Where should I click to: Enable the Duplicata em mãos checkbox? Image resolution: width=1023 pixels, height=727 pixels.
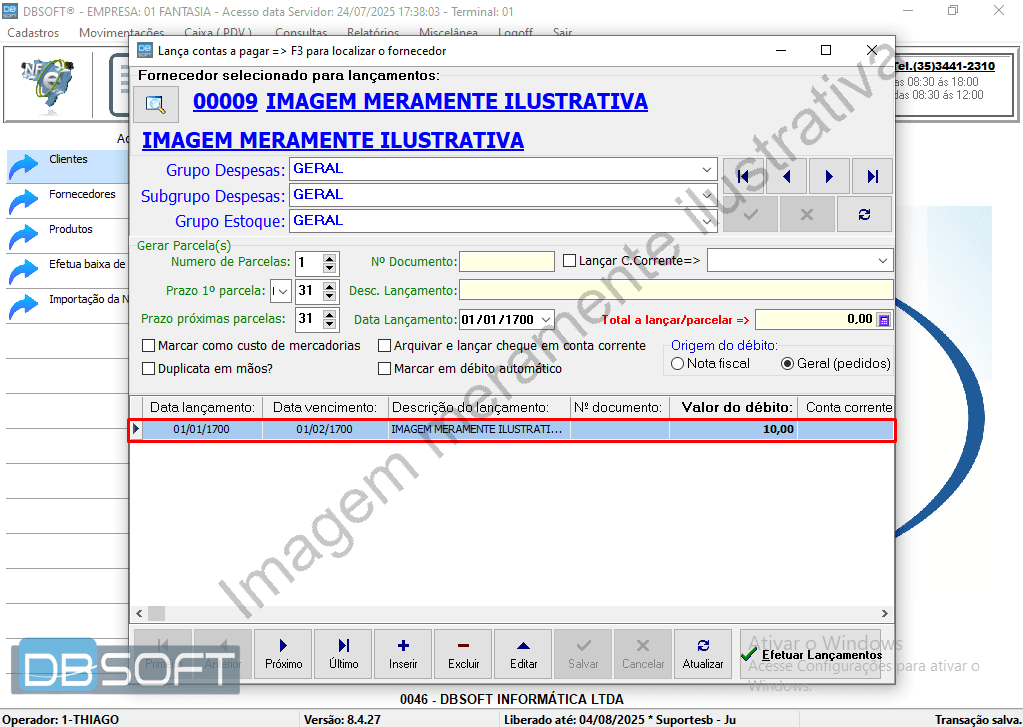(148, 368)
